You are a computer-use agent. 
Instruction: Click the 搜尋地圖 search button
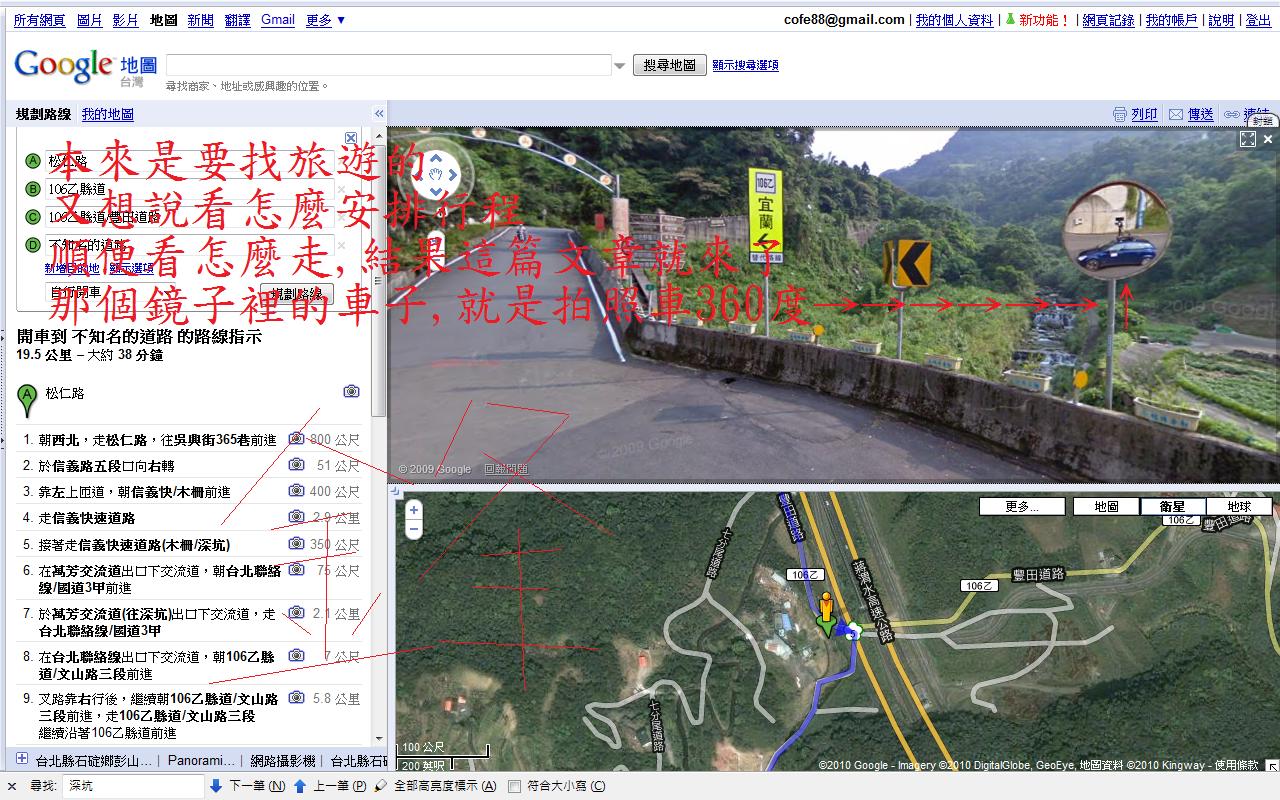point(669,65)
